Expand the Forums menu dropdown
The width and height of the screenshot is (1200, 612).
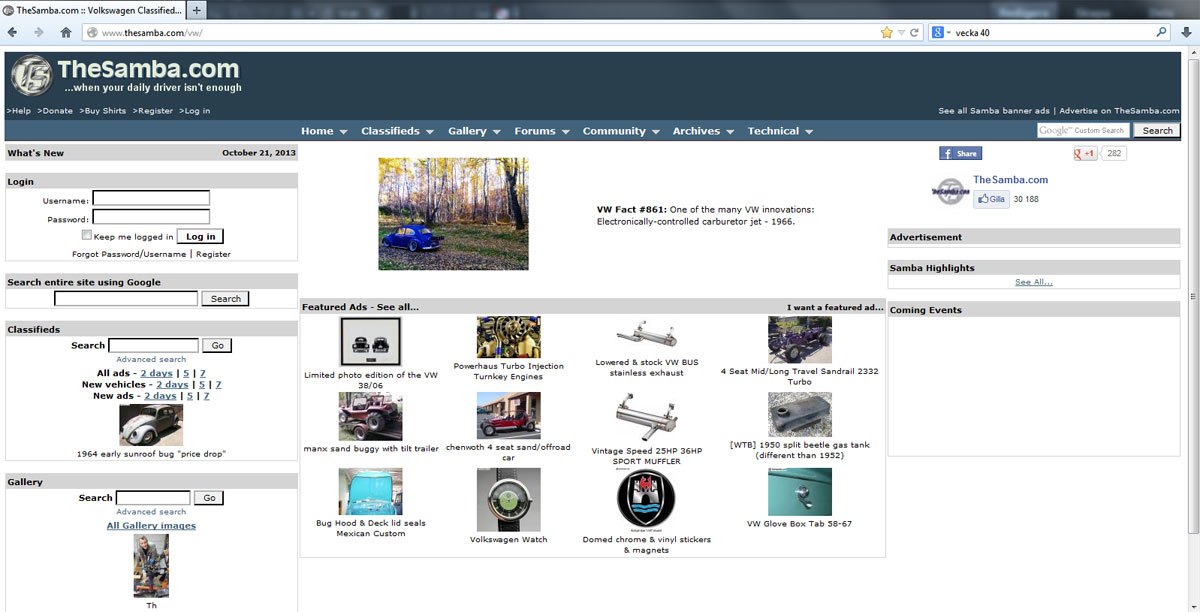541,131
